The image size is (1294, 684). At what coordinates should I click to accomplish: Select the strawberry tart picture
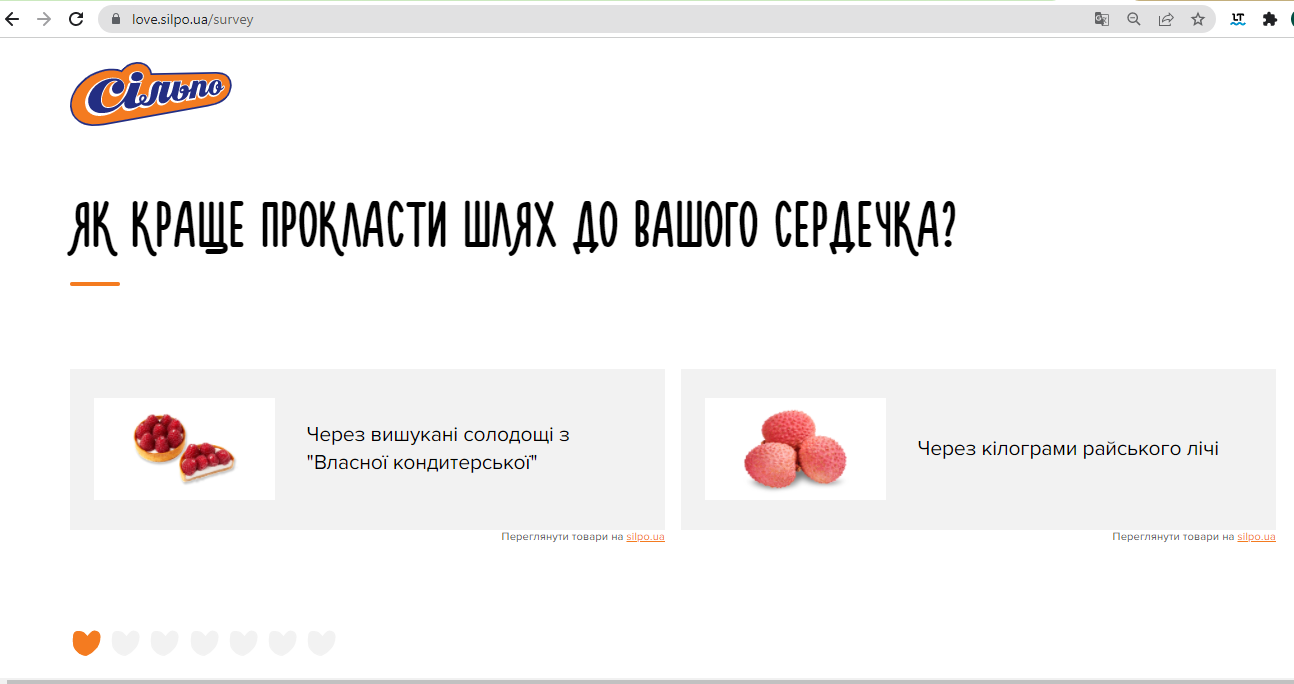[x=184, y=449]
